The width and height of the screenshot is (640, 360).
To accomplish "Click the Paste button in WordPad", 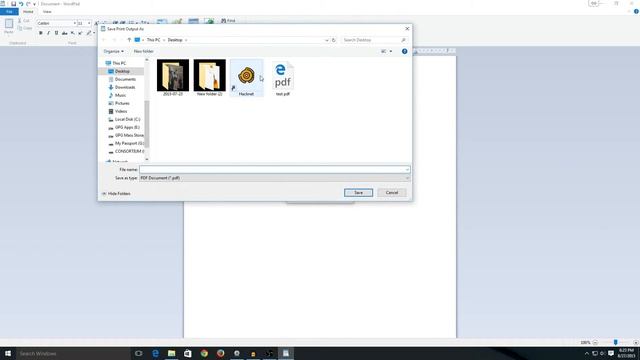I will coord(9,27).
